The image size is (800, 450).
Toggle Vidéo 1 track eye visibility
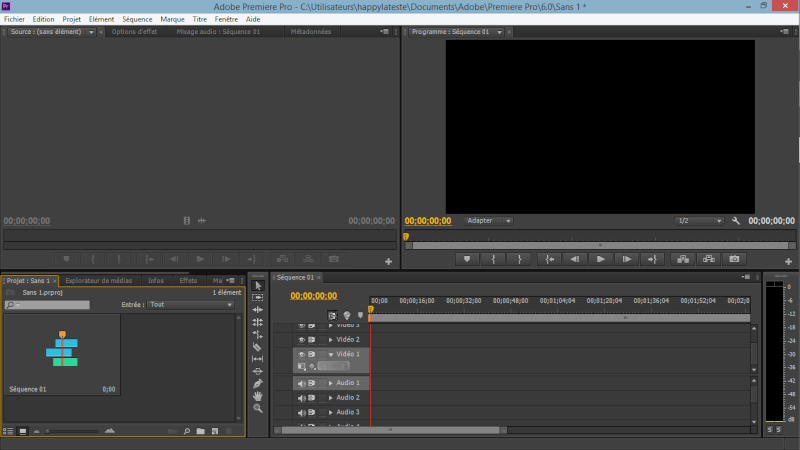pos(302,354)
